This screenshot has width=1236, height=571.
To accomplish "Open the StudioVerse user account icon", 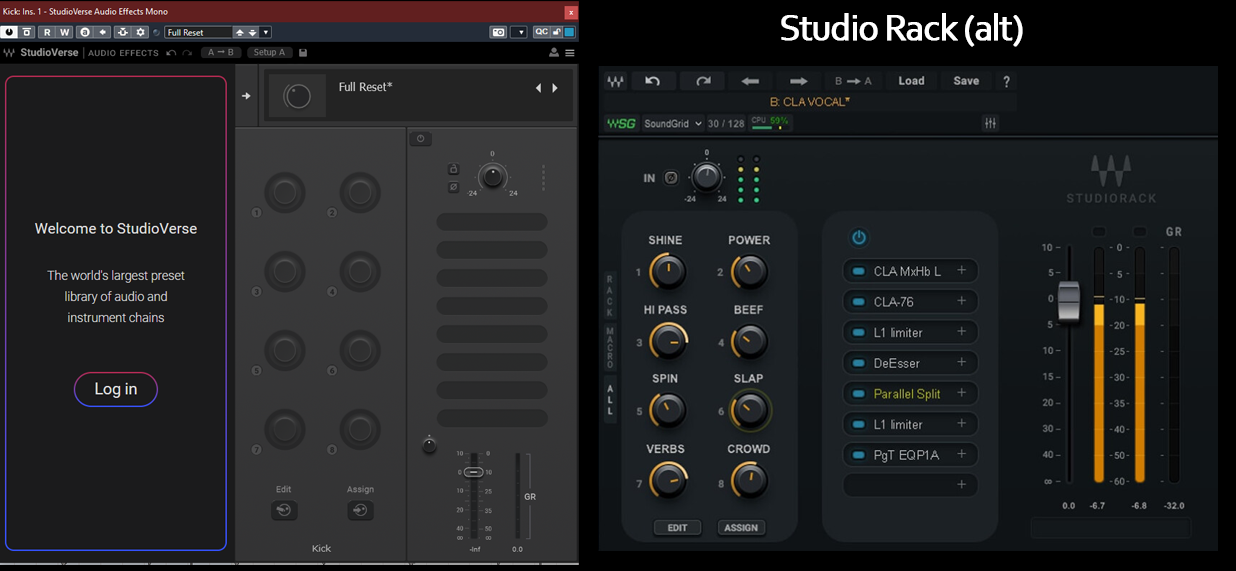I will 553,53.
